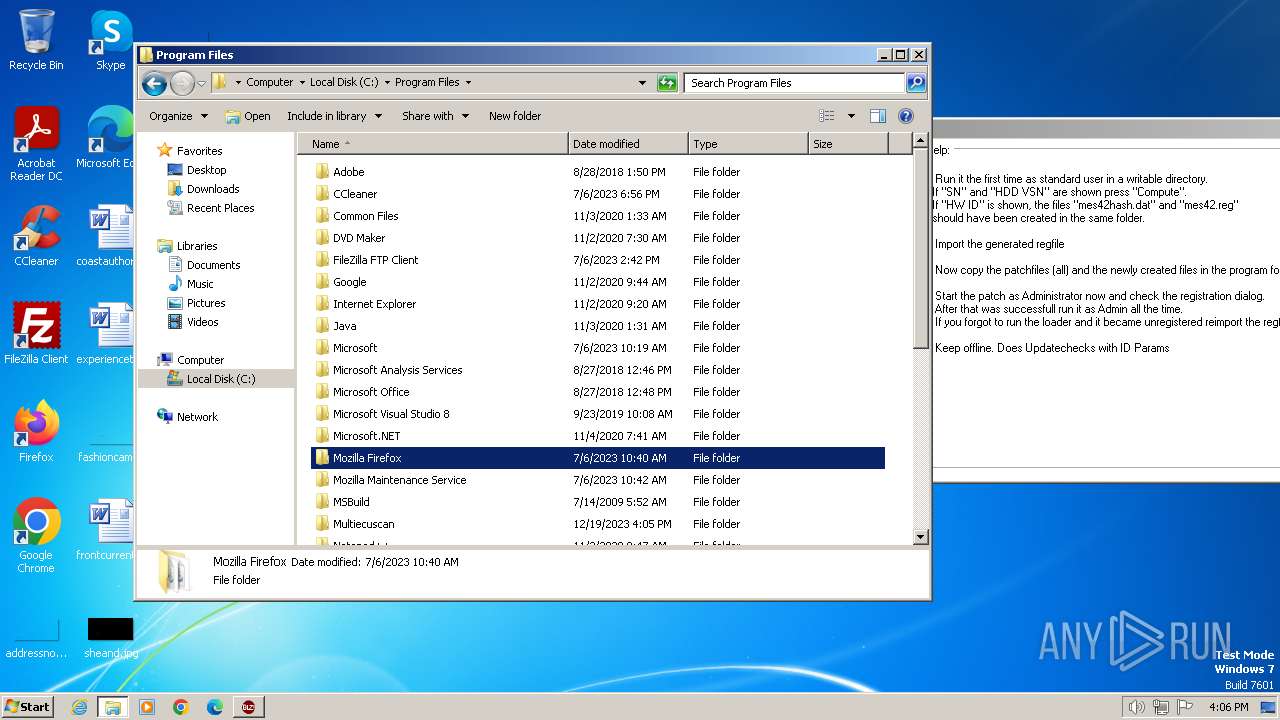The width and height of the screenshot is (1280, 720).
Task: Click the New folder button
Action: (515, 116)
